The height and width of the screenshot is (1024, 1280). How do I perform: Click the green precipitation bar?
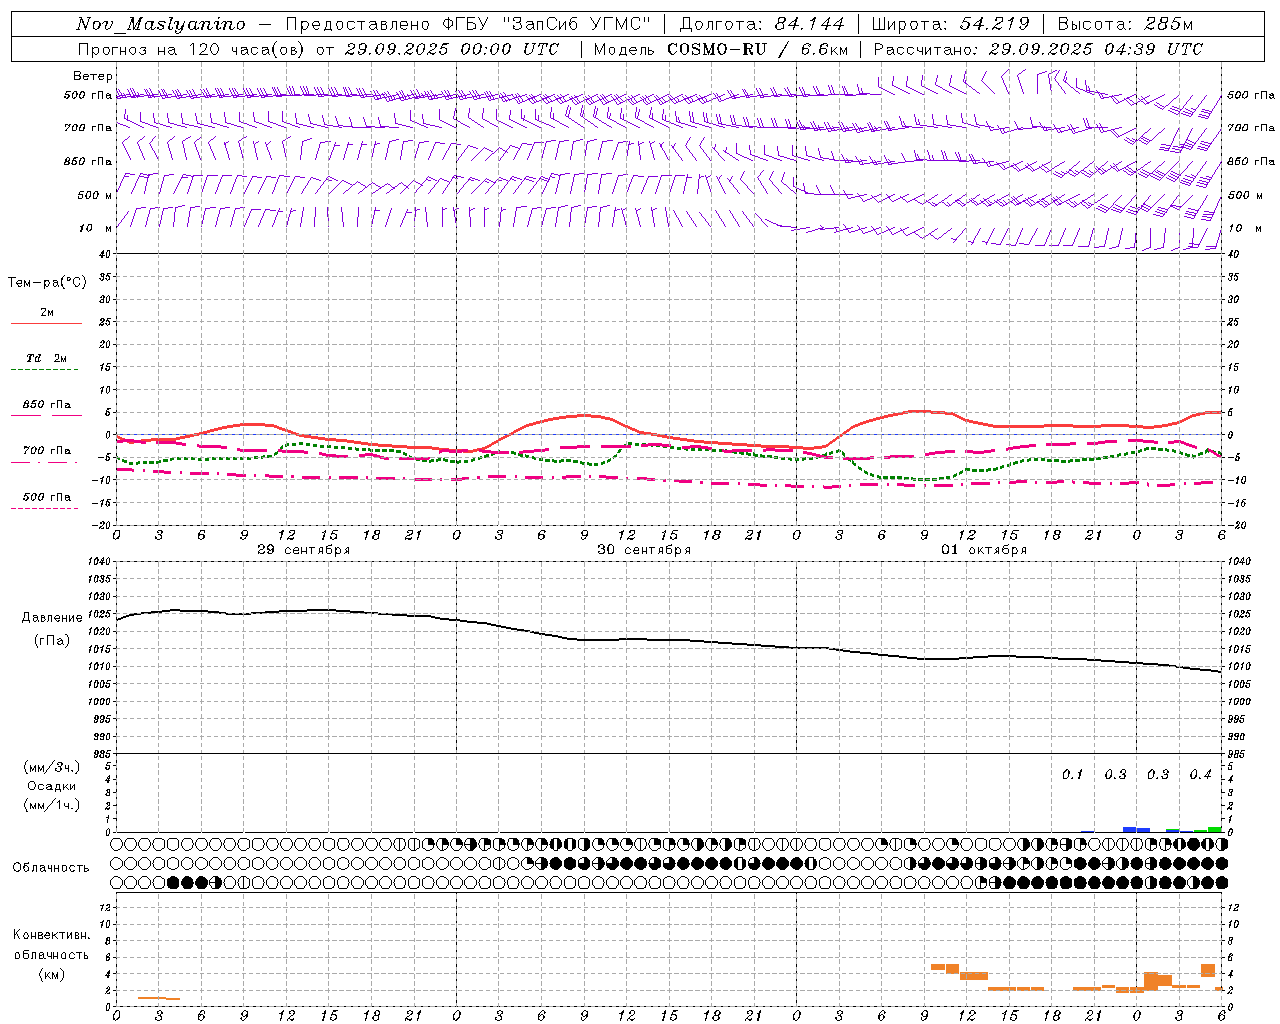click(x=1214, y=829)
